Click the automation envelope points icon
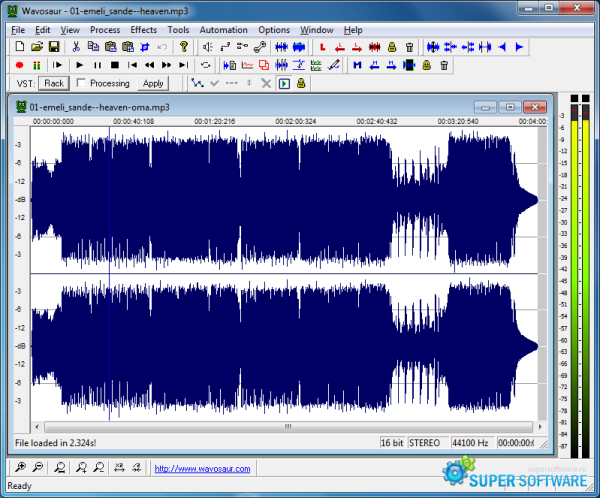This screenshot has height=498, width=600. (x=197, y=83)
